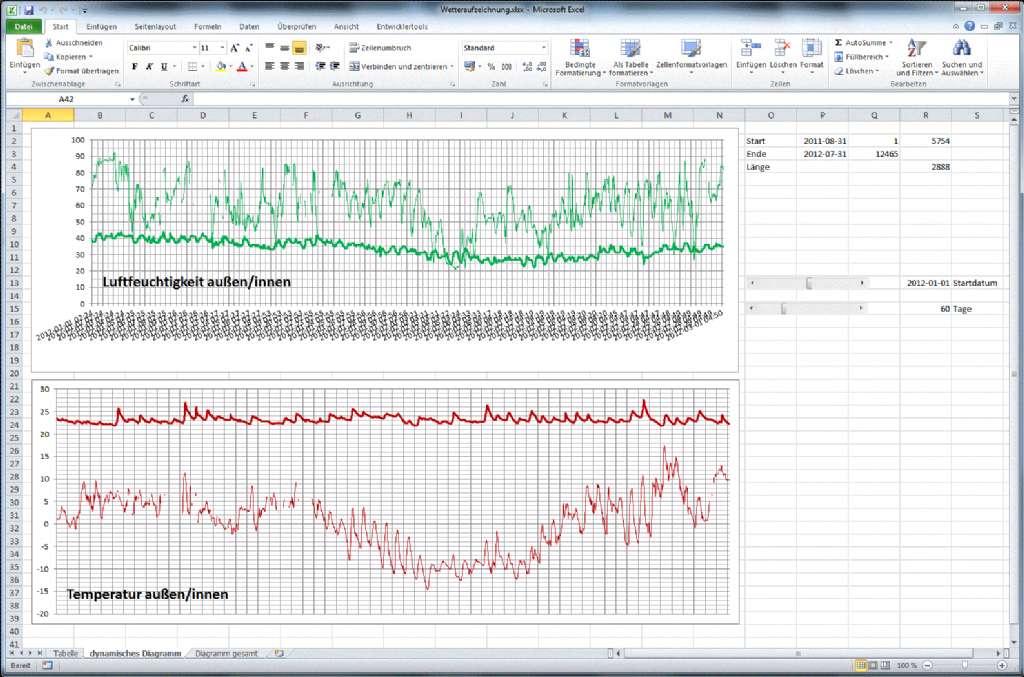Switch to the Daten ribbon tab
Screen dimensions: 1024x677
tap(249, 27)
